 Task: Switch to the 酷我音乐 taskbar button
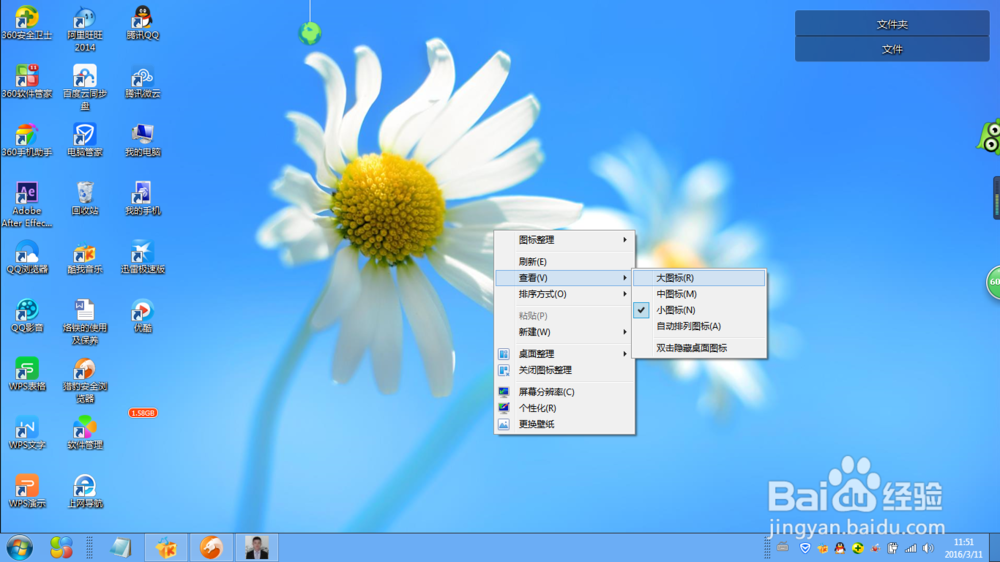[x=166, y=548]
